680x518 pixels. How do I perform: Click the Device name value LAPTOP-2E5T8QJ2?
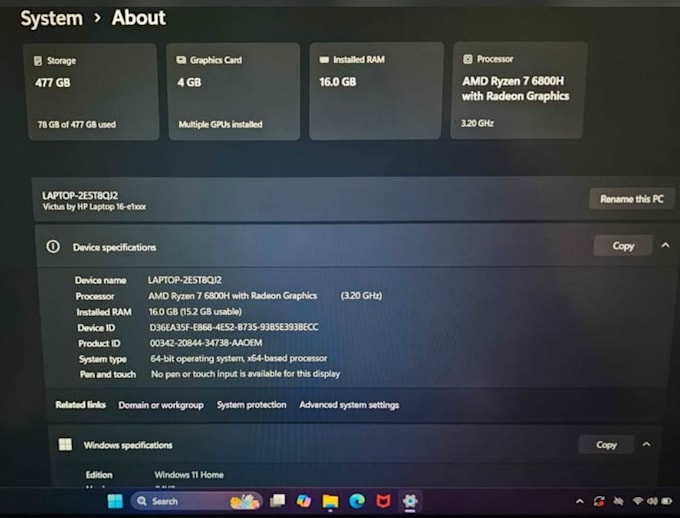[x=185, y=280]
